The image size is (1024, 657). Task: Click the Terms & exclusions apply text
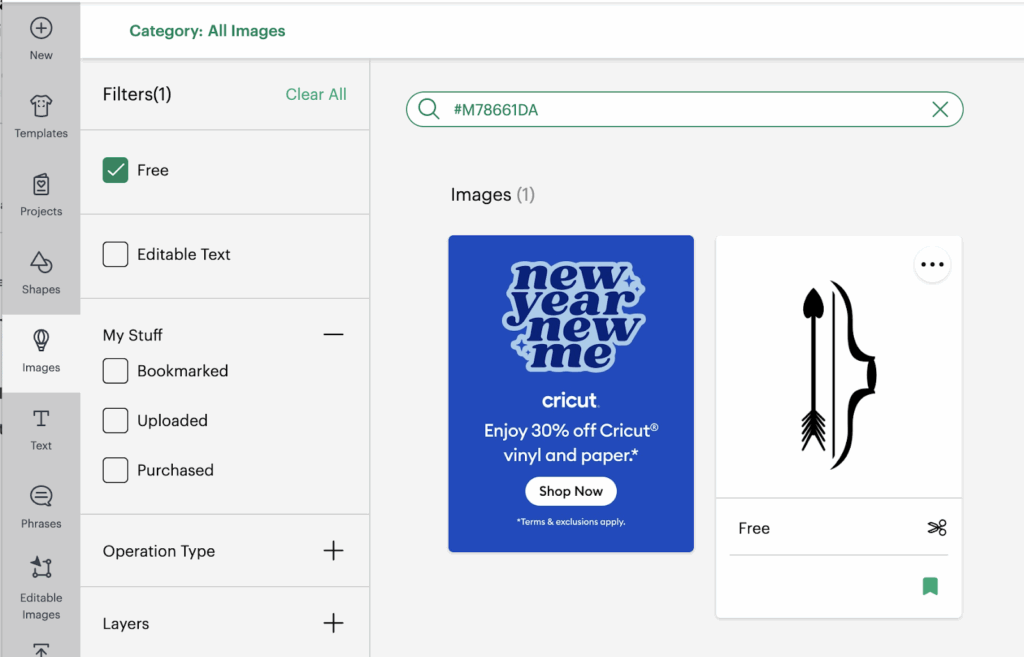(x=571, y=522)
